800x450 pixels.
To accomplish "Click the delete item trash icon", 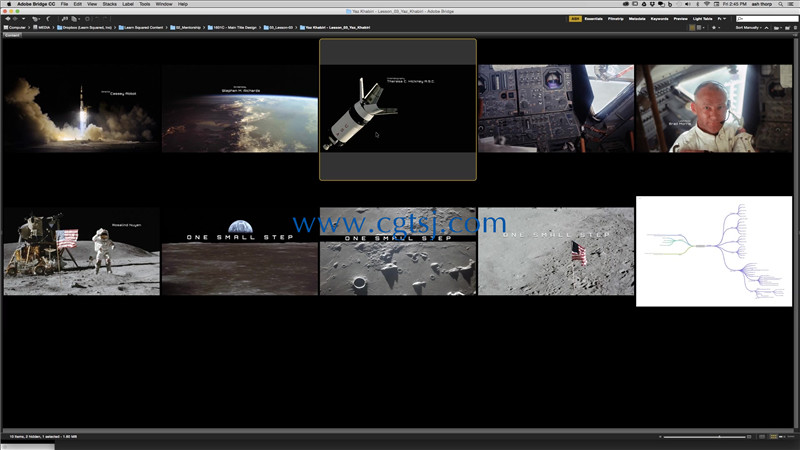I will coord(795,28).
